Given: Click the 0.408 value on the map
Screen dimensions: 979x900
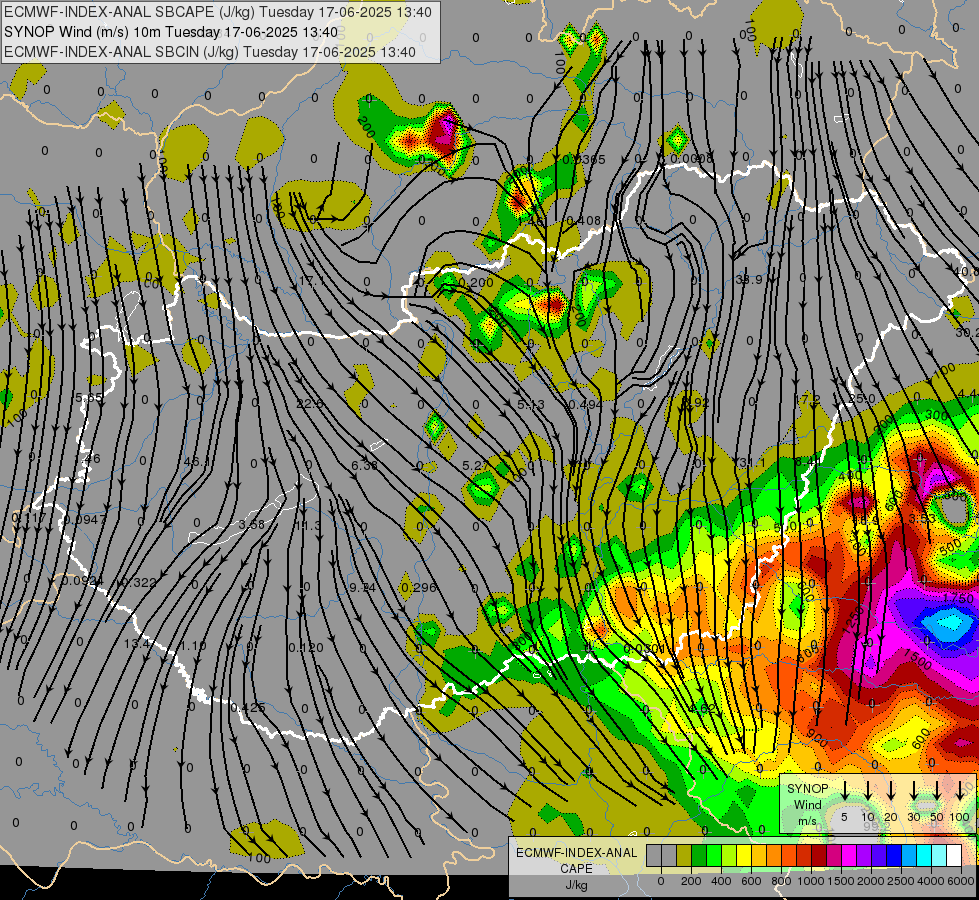Looking at the screenshot, I should (x=583, y=220).
